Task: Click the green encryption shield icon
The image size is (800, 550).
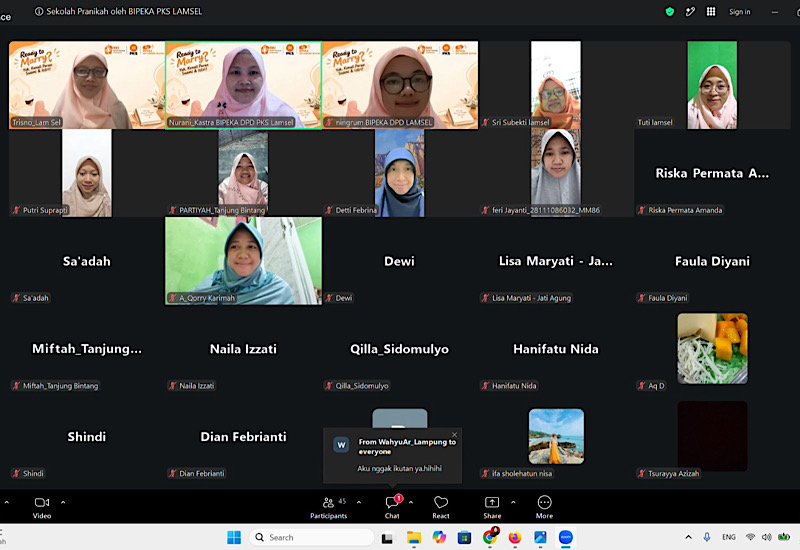Action: click(x=670, y=12)
